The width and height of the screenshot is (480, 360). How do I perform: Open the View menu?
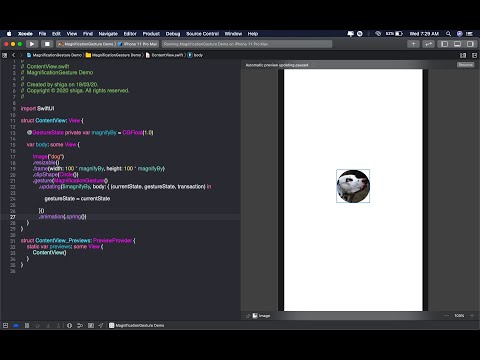[72, 34]
